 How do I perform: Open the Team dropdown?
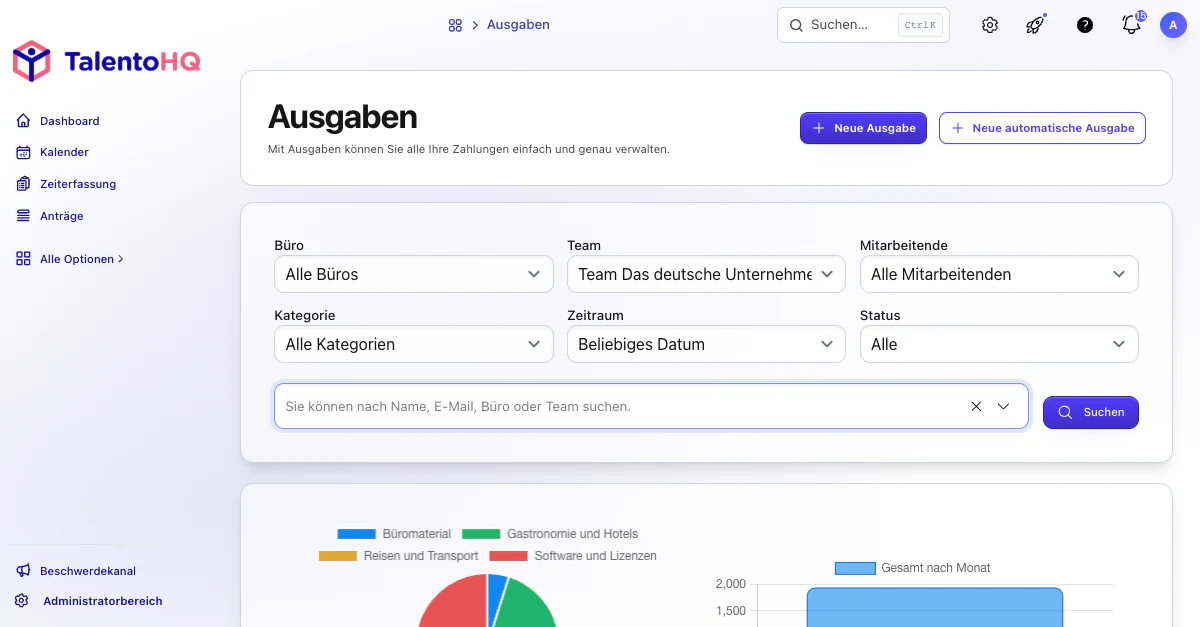tap(706, 274)
